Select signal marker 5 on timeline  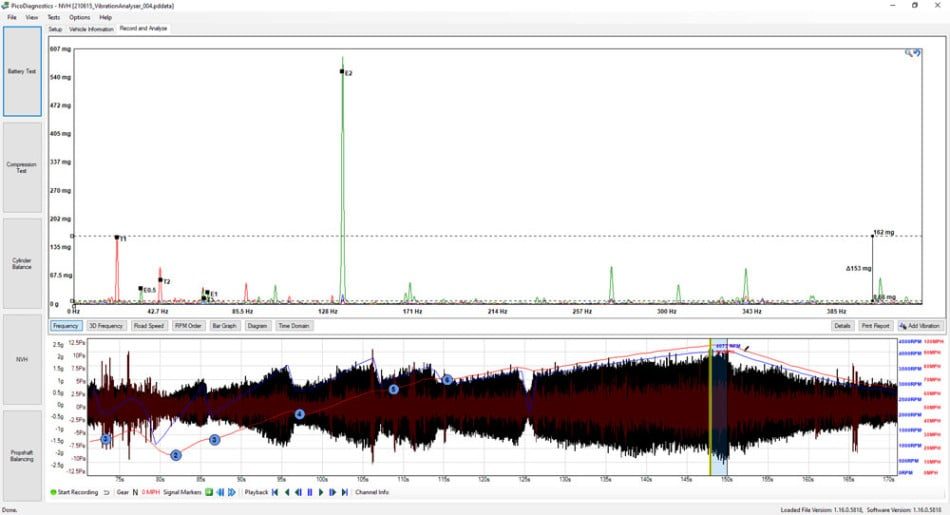coord(394,389)
